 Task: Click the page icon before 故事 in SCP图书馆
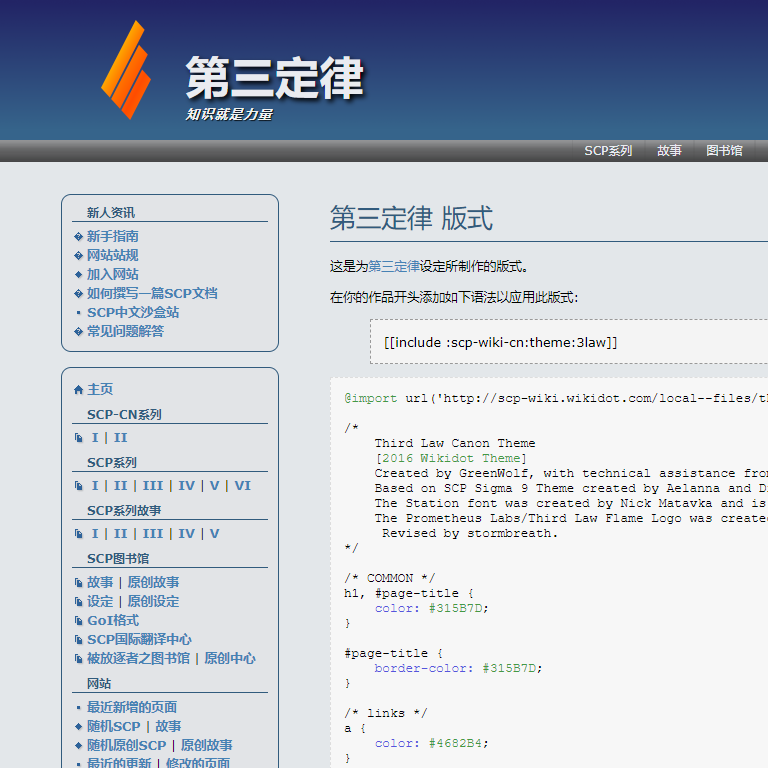point(79,583)
